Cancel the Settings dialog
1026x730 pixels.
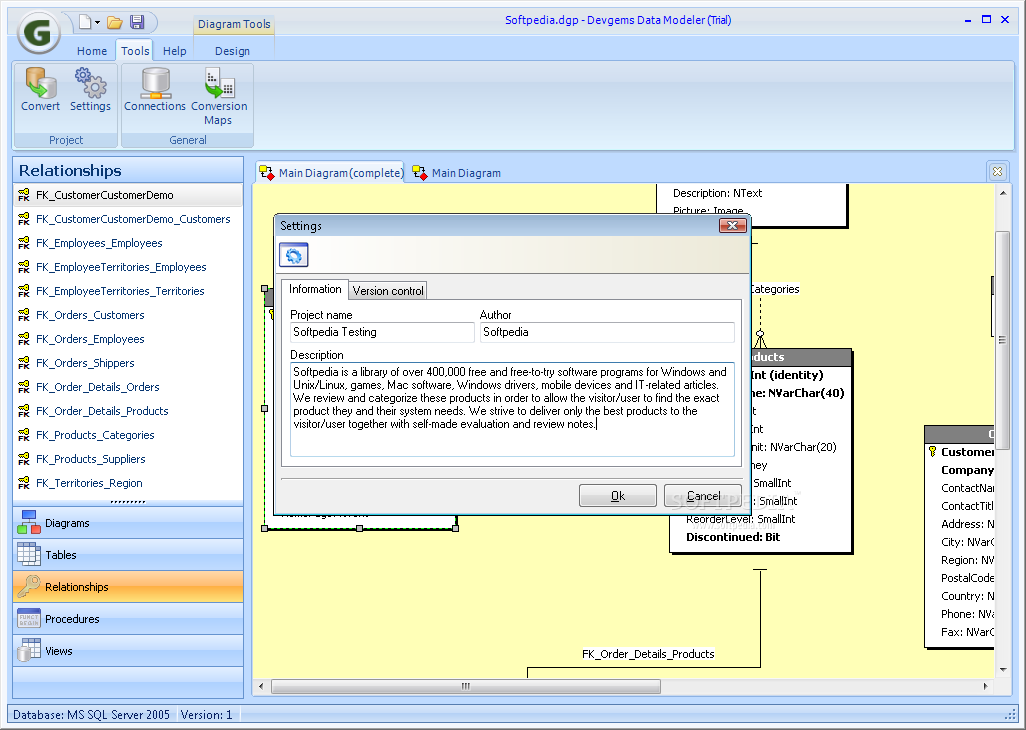coord(703,496)
